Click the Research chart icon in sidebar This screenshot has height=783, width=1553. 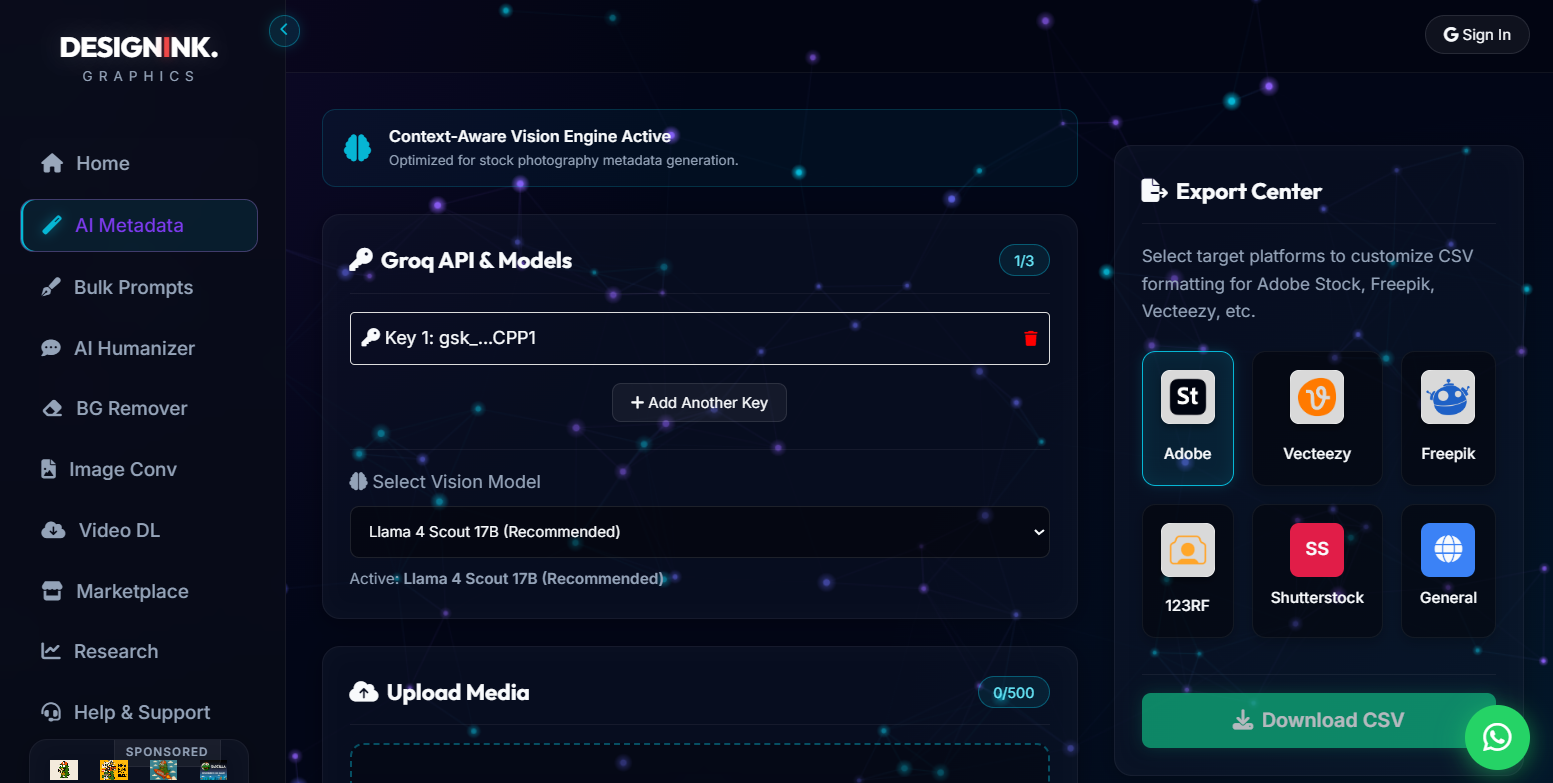pyautogui.click(x=51, y=651)
